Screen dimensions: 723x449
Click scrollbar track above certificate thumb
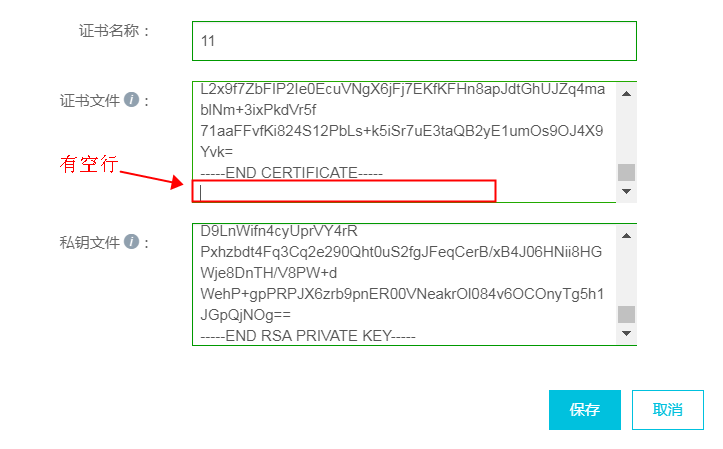click(x=626, y=133)
